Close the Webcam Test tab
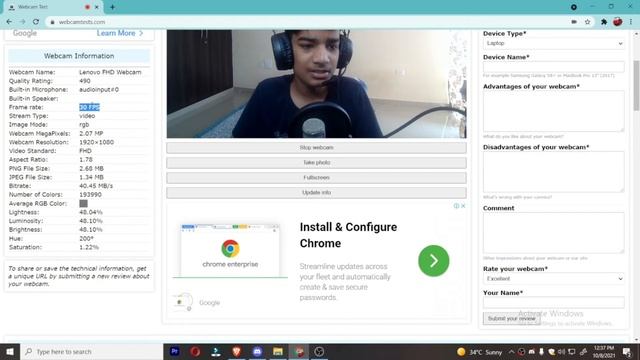 coord(97,7)
